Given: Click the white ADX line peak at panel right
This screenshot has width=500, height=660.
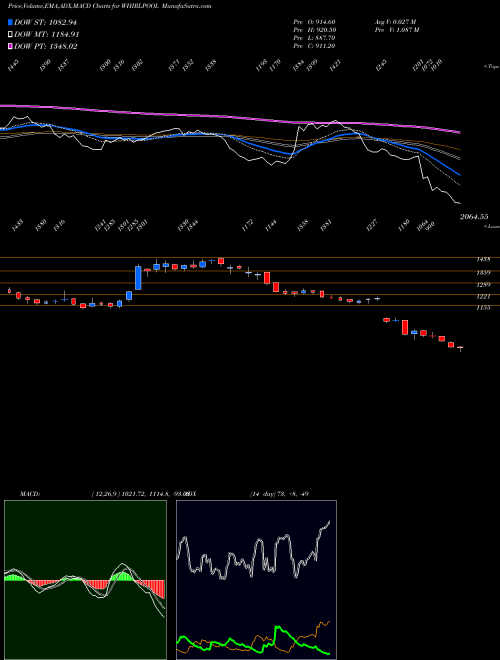Looking at the screenshot, I should [x=329, y=522].
